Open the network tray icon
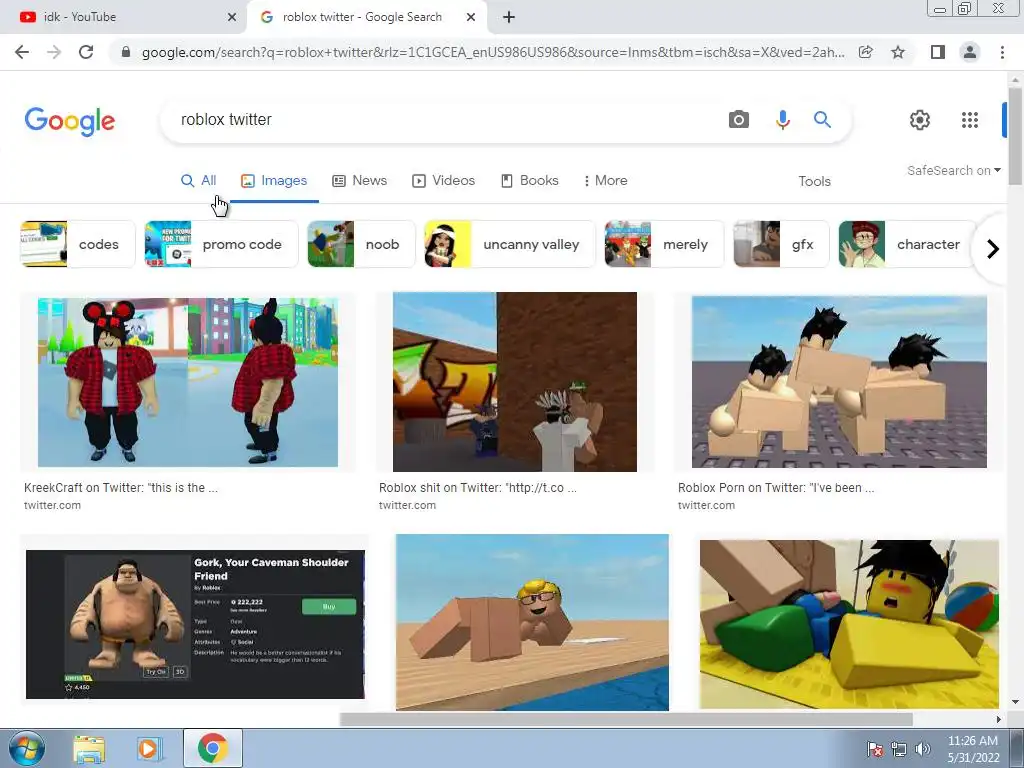 coord(899,749)
